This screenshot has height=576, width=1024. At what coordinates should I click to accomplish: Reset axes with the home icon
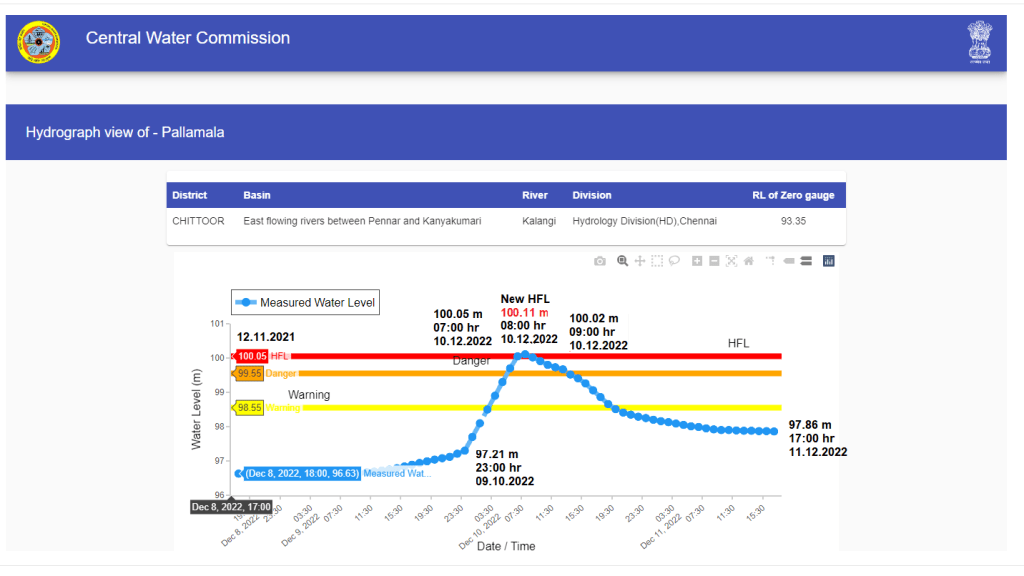click(749, 261)
